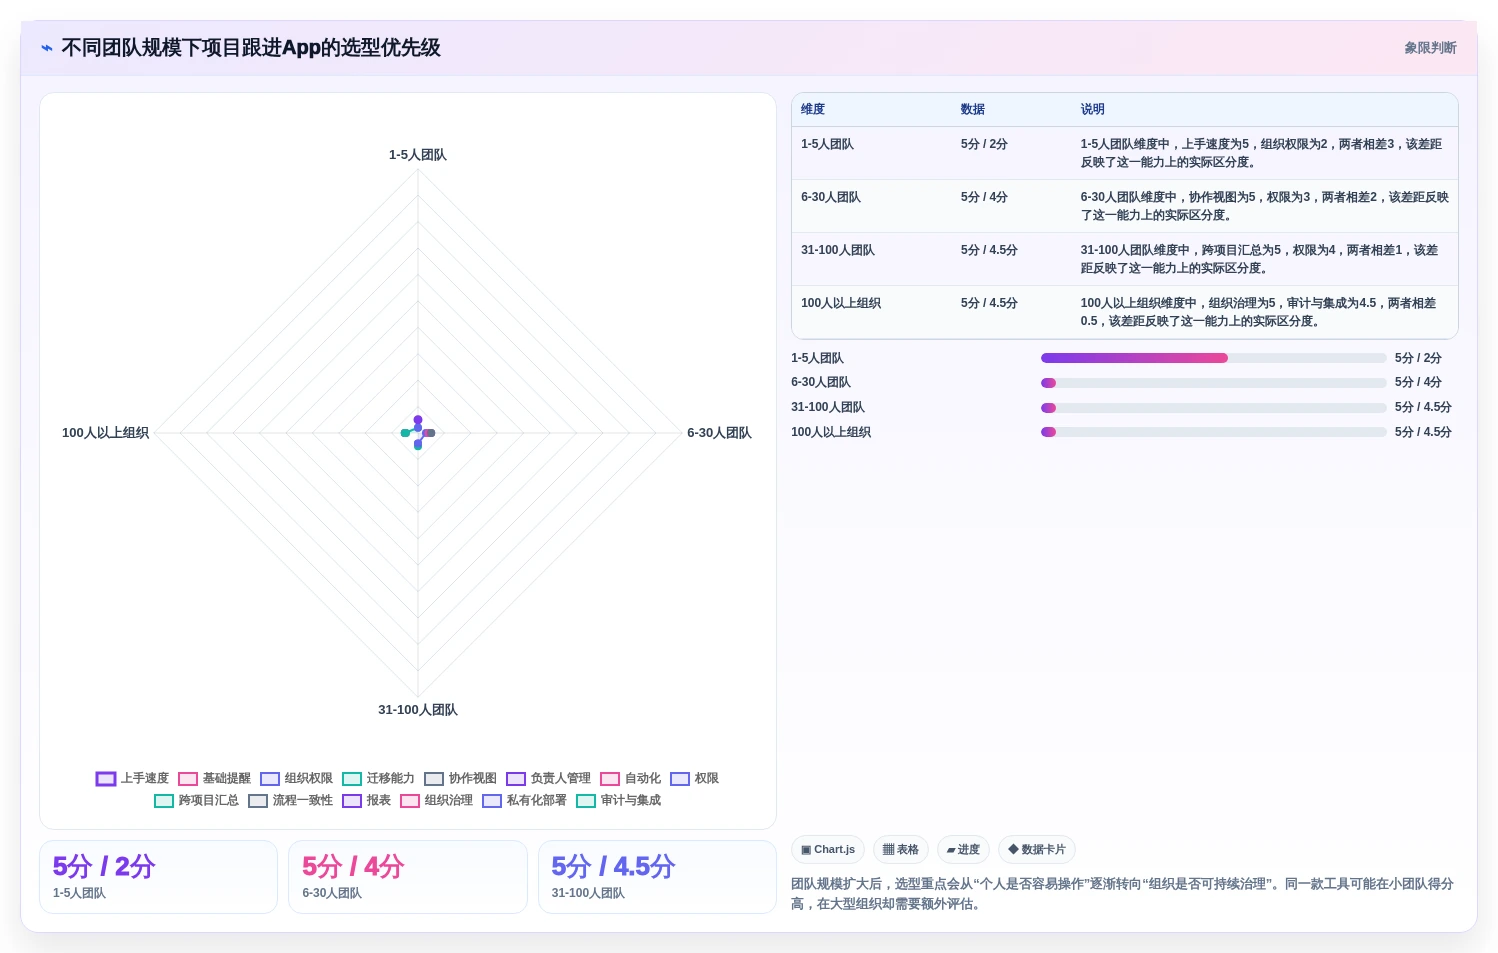Click the 数据卡片 tag chip
The height and width of the screenshot is (953, 1498).
(1037, 849)
